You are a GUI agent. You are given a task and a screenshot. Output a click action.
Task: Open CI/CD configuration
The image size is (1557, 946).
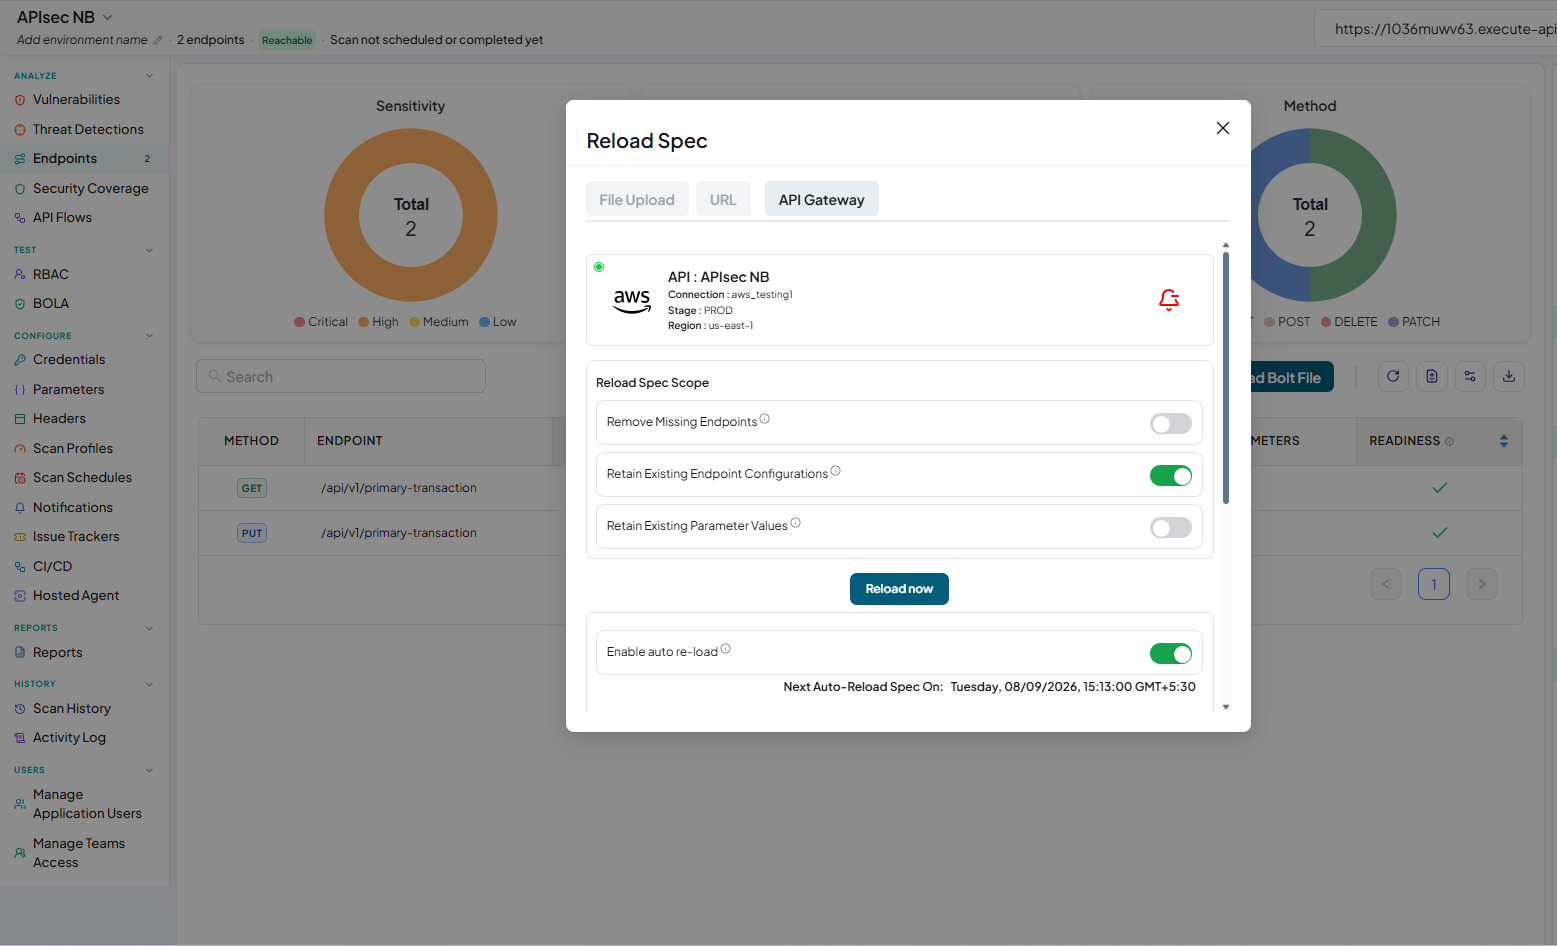coord(52,567)
